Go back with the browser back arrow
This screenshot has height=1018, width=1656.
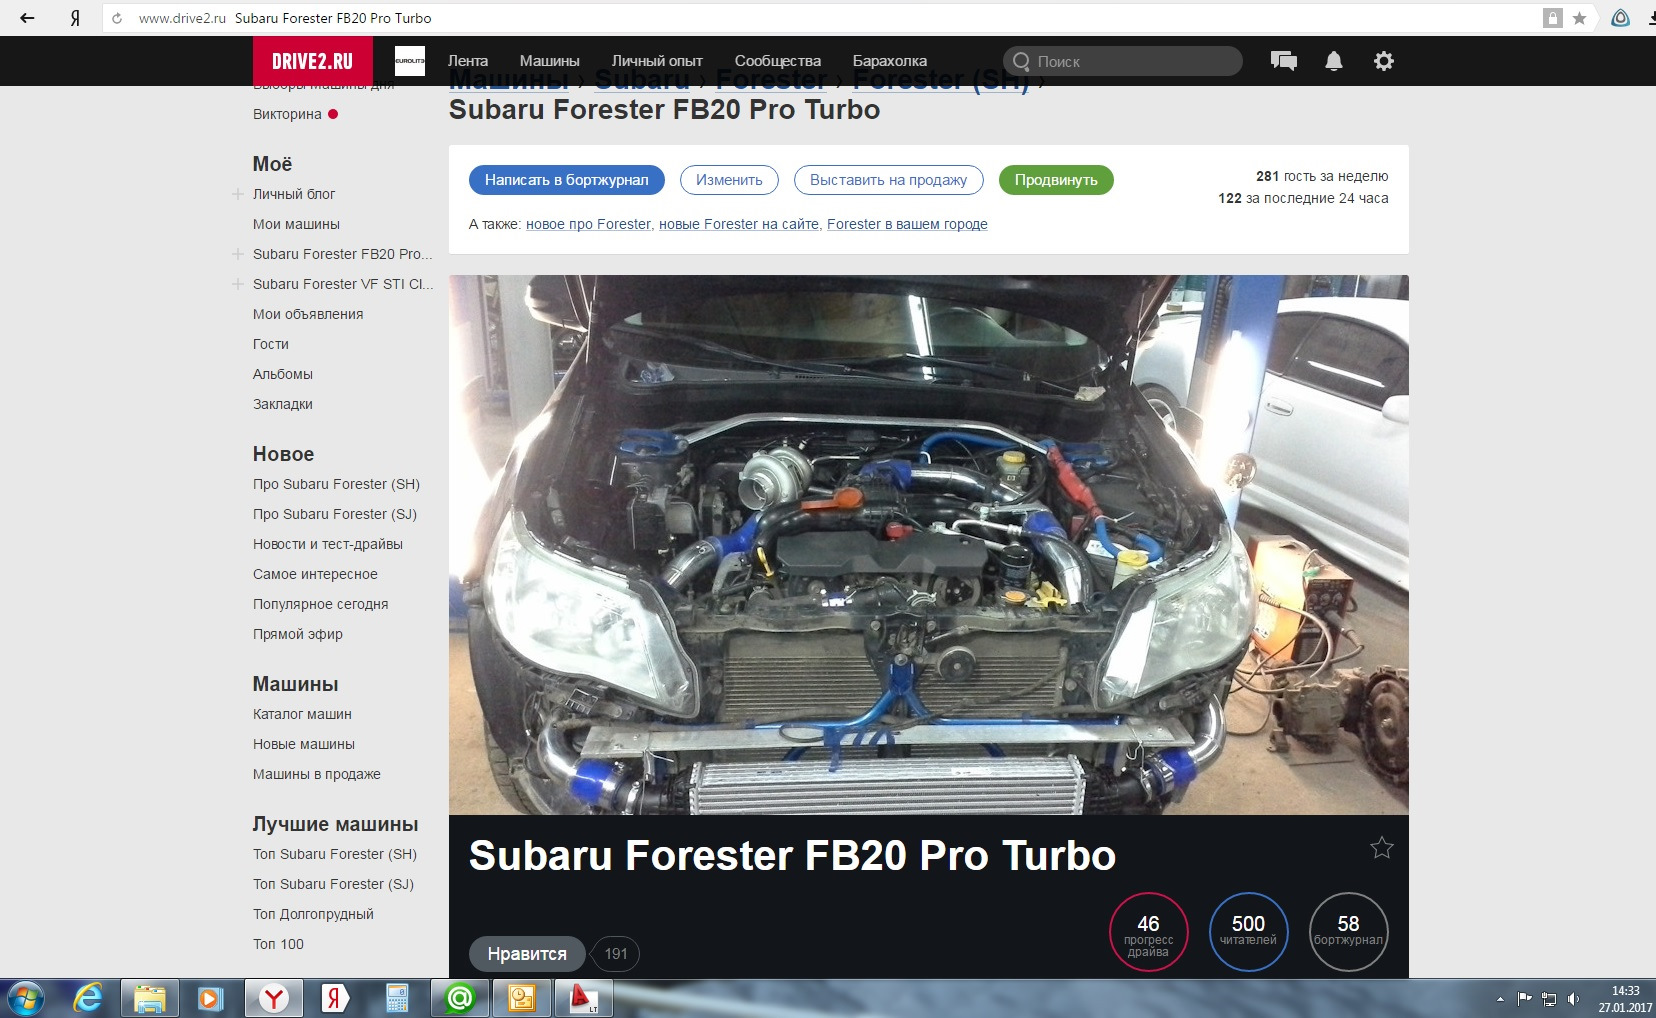pyautogui.click(x=27, y=18)
